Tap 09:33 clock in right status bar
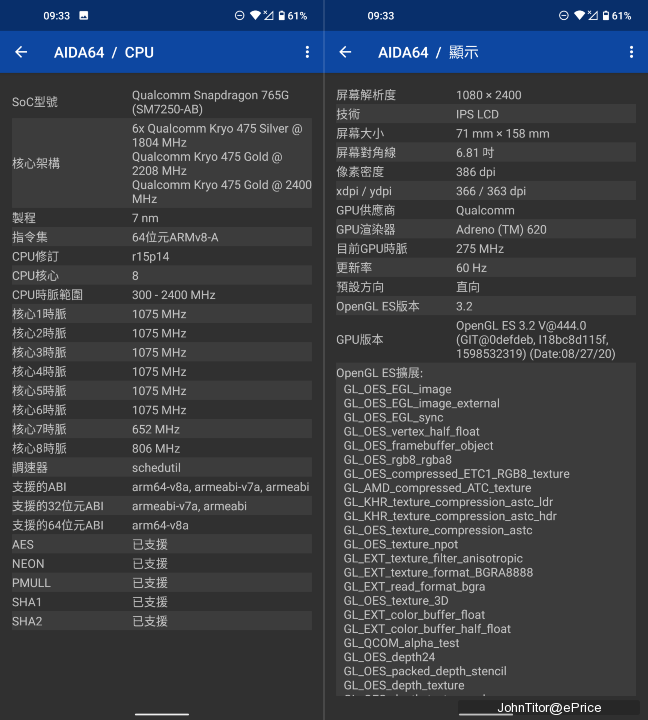 (x=380, y=16)
